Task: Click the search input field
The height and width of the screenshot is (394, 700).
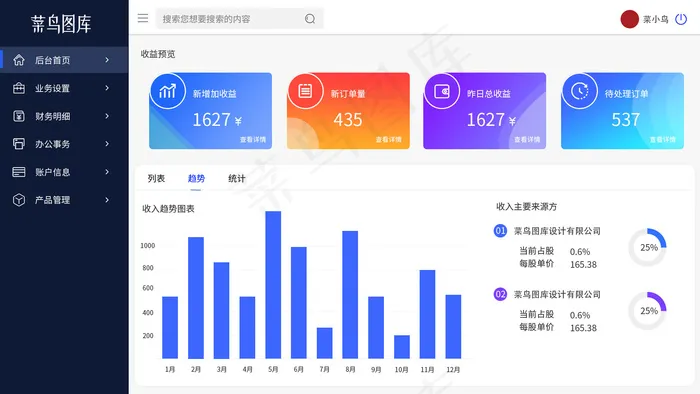Action: (x=239, y=19)
